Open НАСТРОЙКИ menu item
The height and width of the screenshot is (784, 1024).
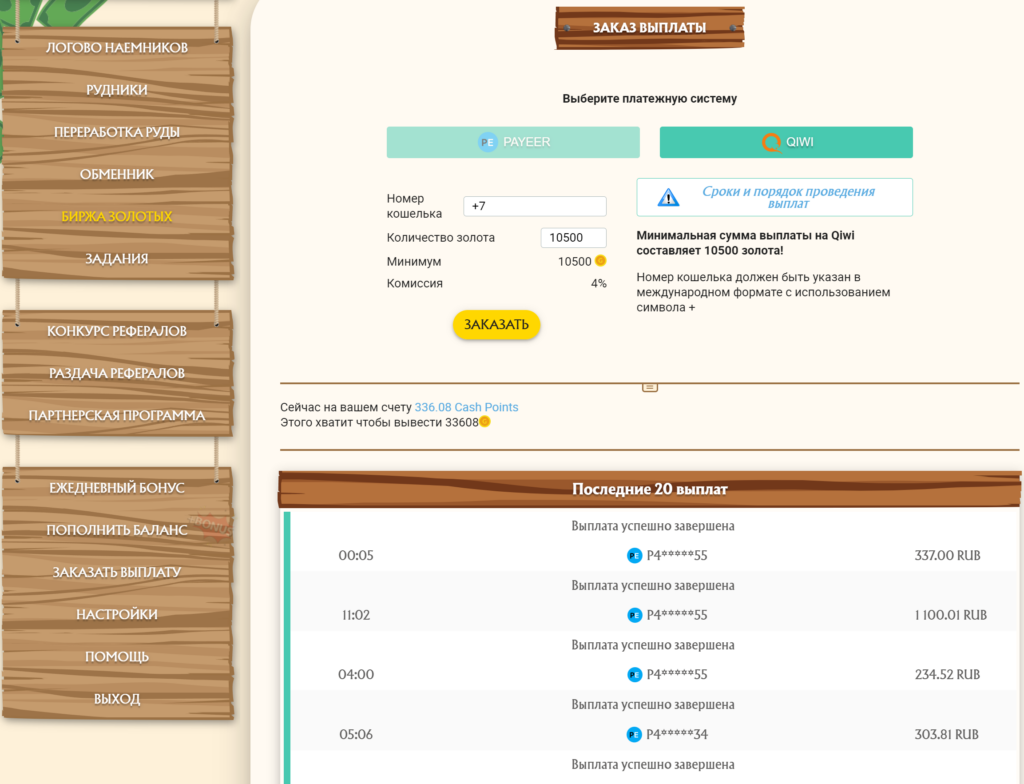[117, 614]
